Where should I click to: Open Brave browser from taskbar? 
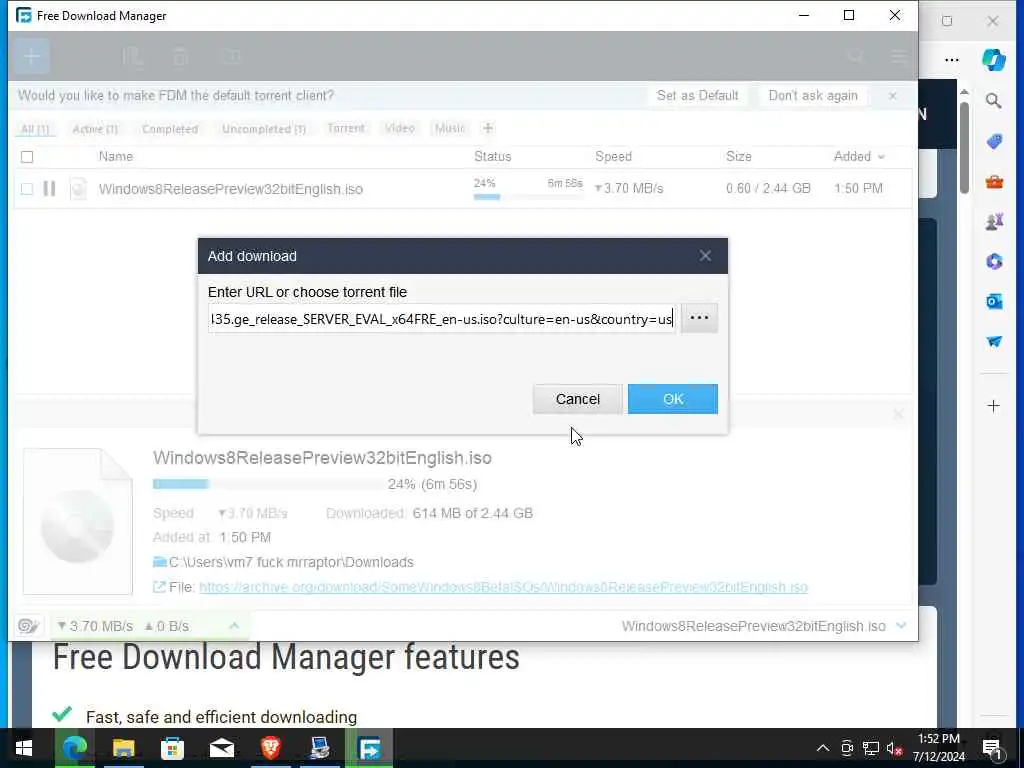point(270,748)
